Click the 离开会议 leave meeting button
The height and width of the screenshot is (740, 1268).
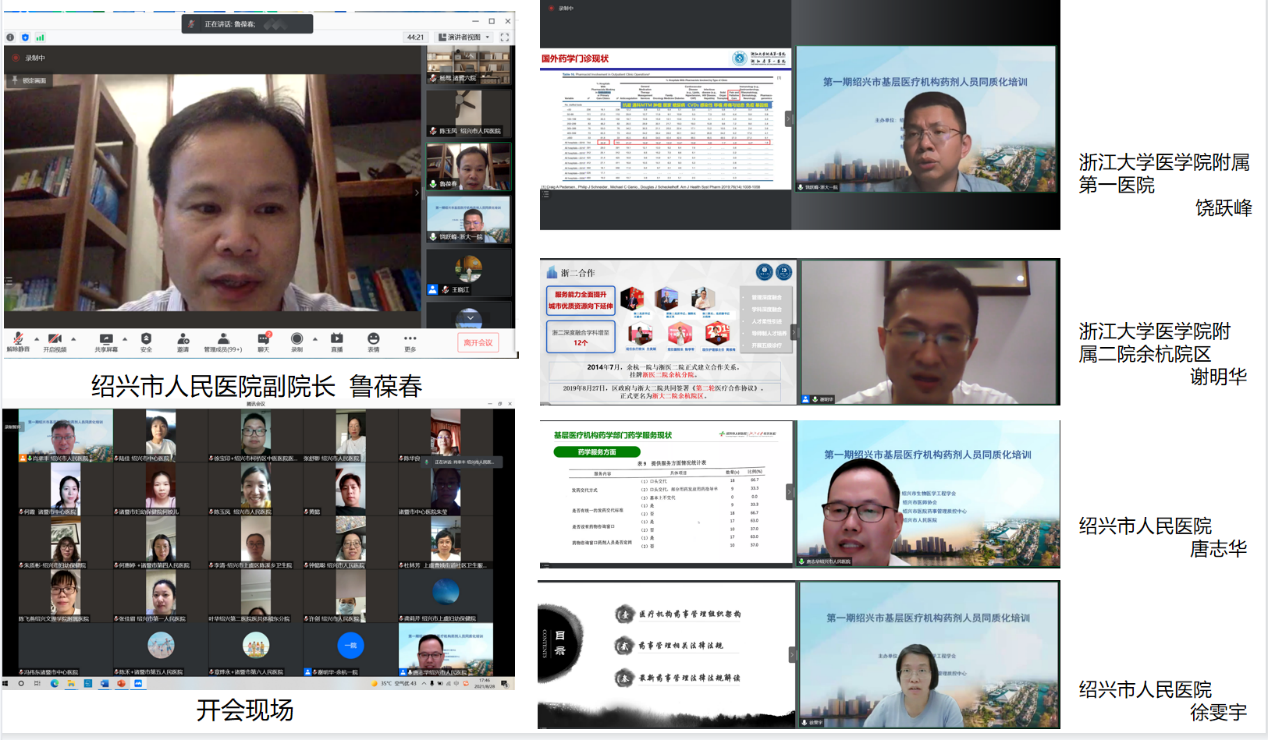click(x=478, y=343)
